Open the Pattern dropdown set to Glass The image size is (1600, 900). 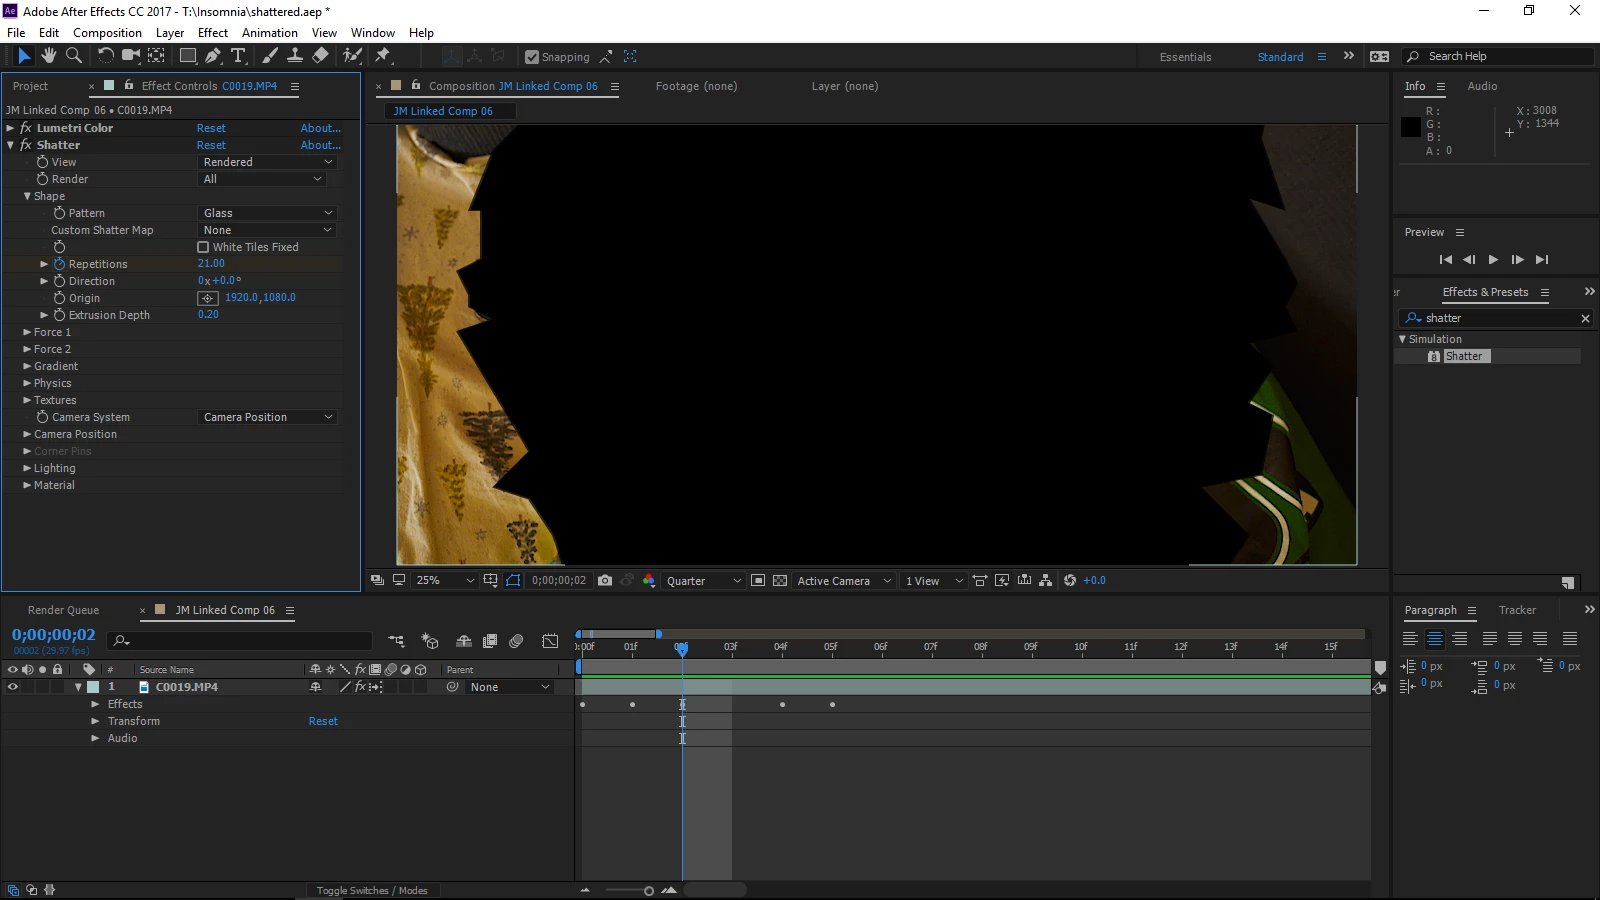267,213
